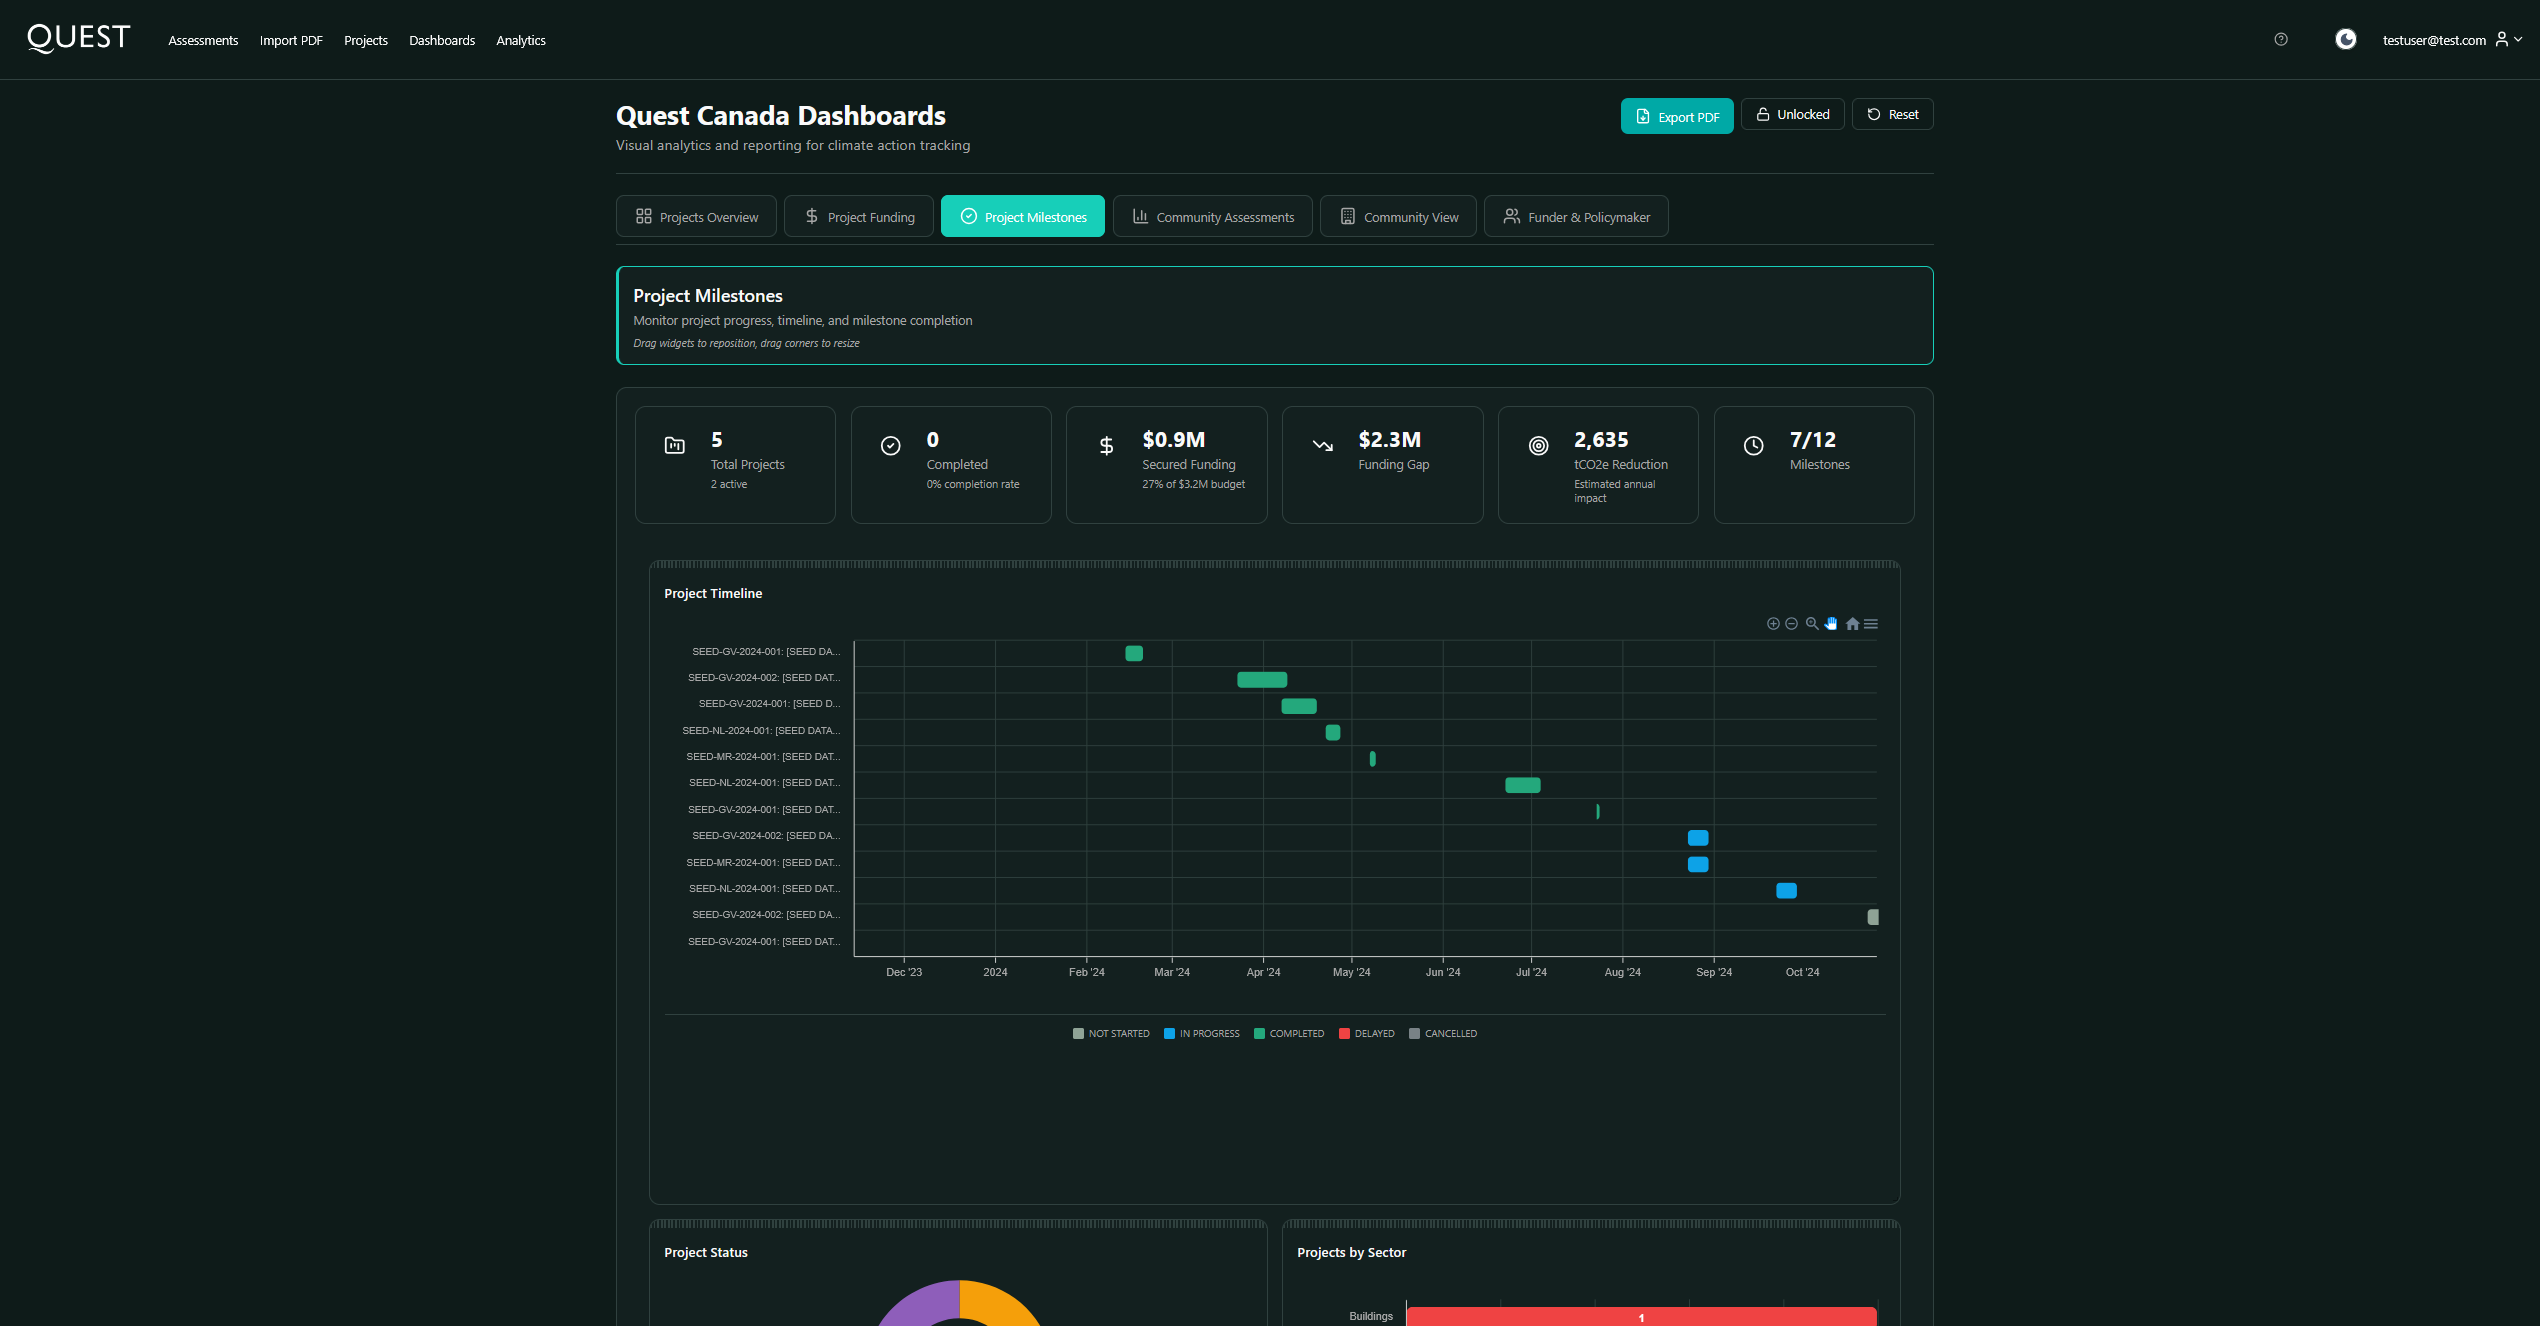Click the timeline zoom out icon
The width and height of the screenshot is (2540, 1326).
pos(1792,624)
